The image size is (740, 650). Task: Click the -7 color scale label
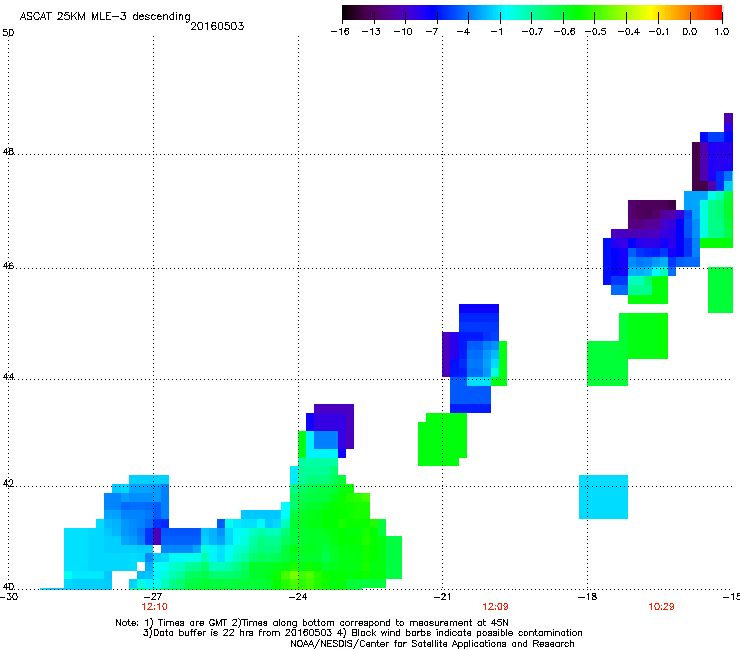[x=432, y=32]
